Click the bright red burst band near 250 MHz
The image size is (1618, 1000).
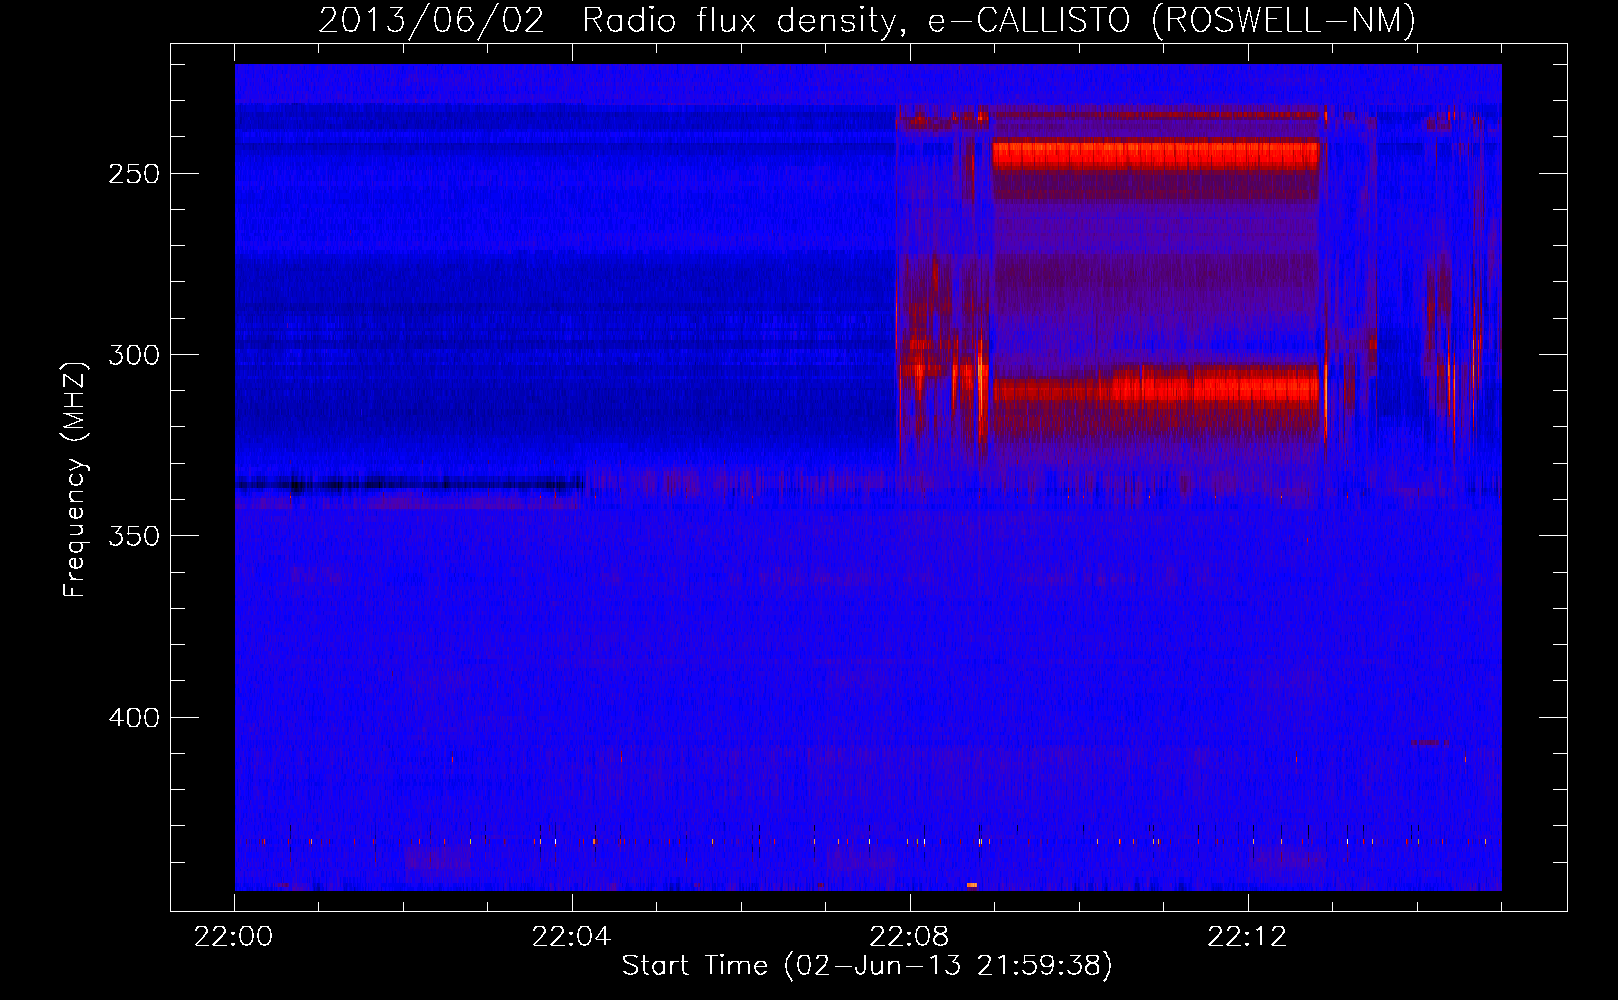[x=1156, y=155]
